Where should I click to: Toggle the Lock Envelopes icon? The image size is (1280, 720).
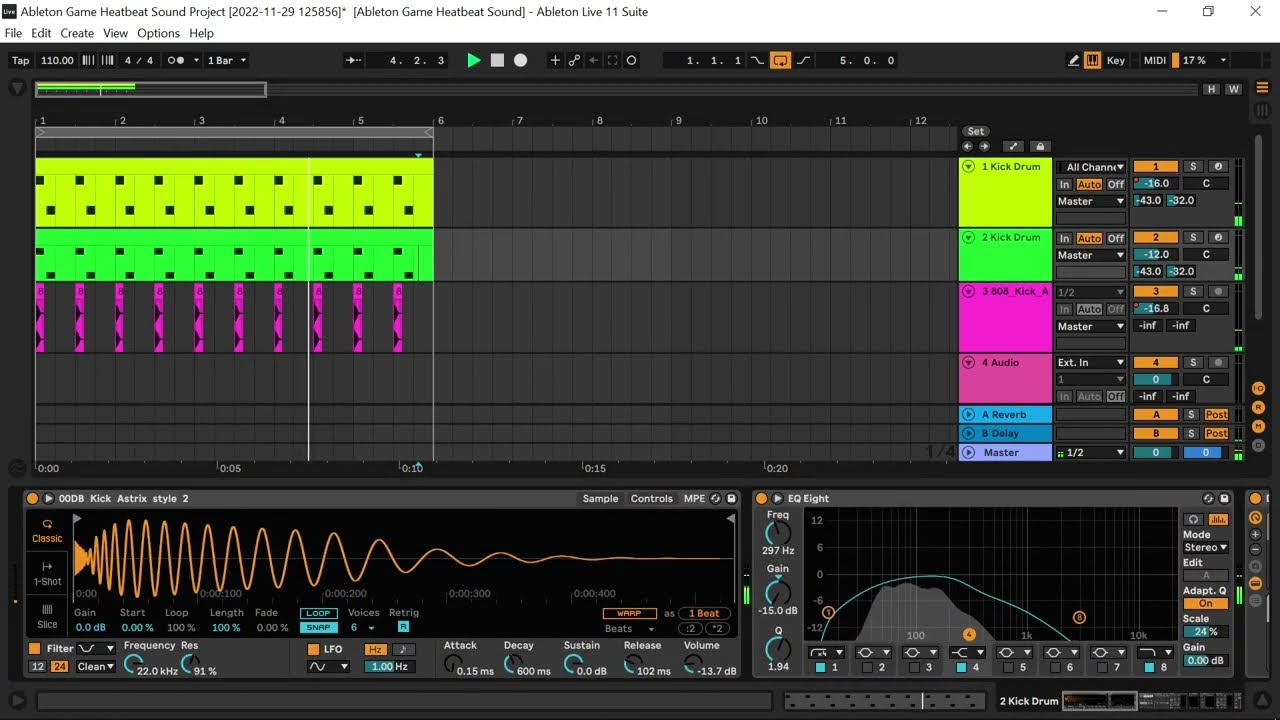pos(1040,146)
